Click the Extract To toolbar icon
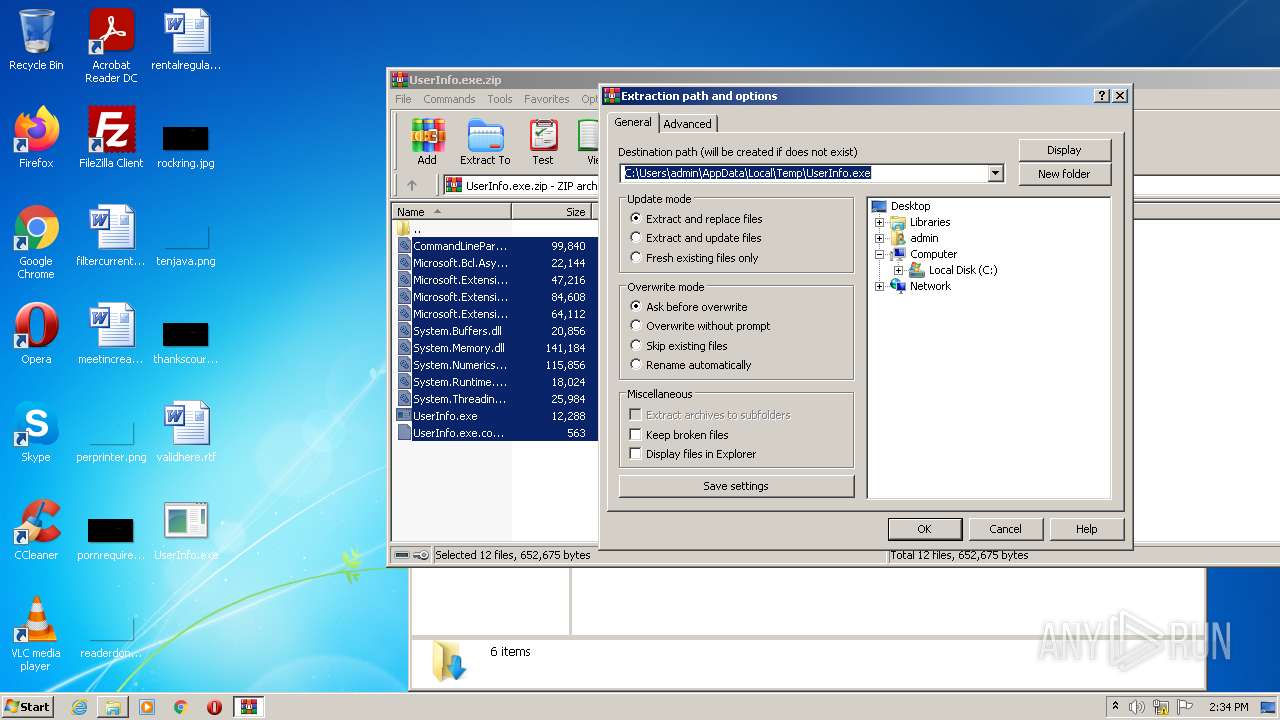This screenshot has width=1280, height=720. pos(485,141)
